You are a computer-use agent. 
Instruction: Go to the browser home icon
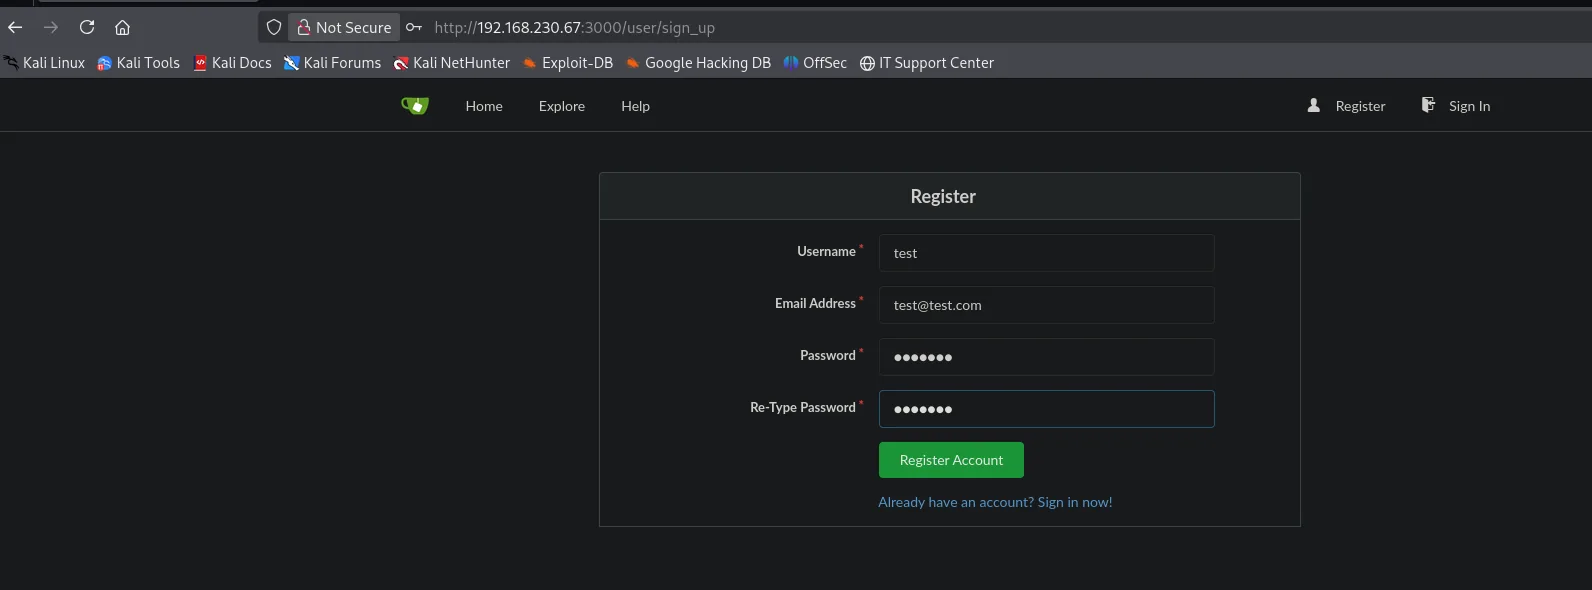click(x=123, y=27)
